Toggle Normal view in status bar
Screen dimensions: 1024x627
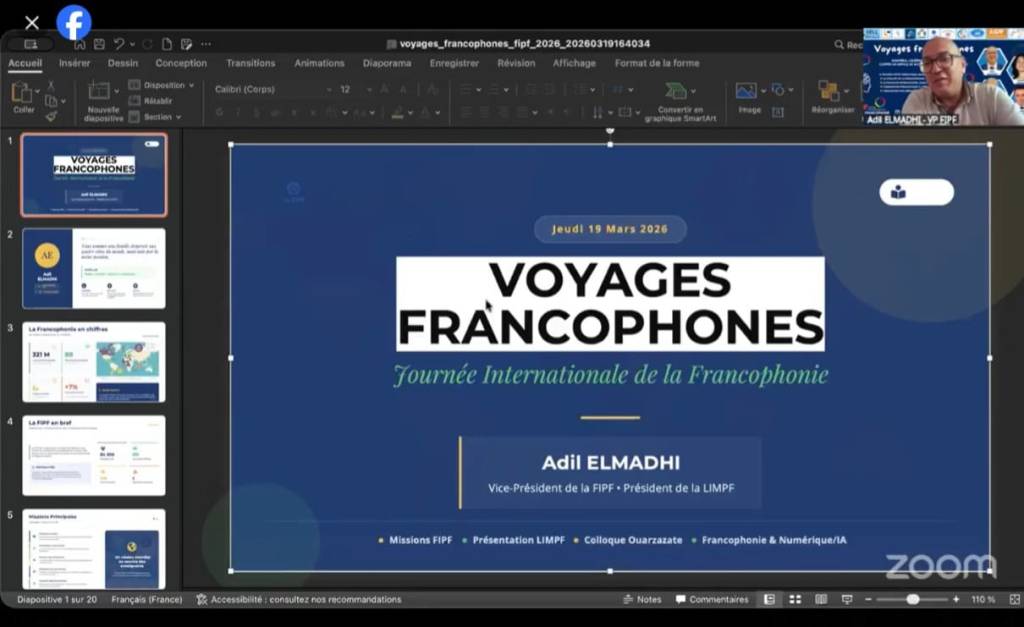(769, 599)
